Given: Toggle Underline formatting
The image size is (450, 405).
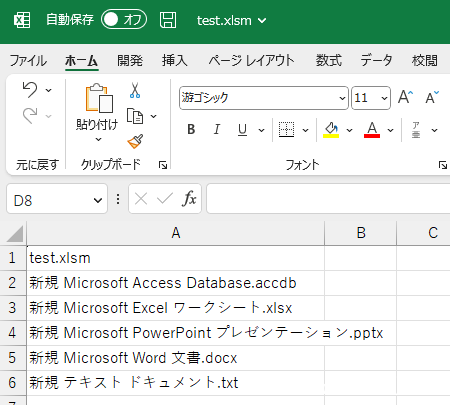Looking at the screenshot, I should pyautogui.click(x=243, y=130).
